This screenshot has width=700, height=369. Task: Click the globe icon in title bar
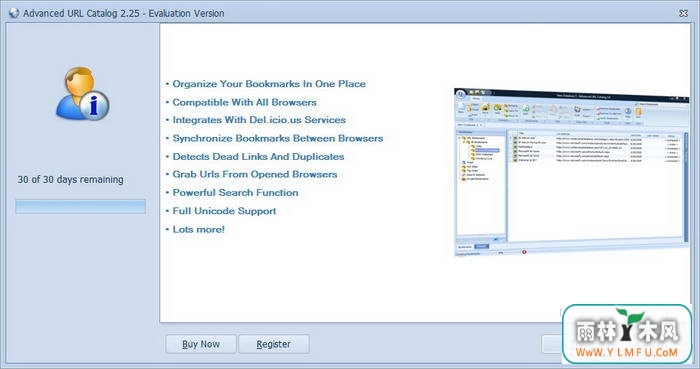tap(14, 13)
